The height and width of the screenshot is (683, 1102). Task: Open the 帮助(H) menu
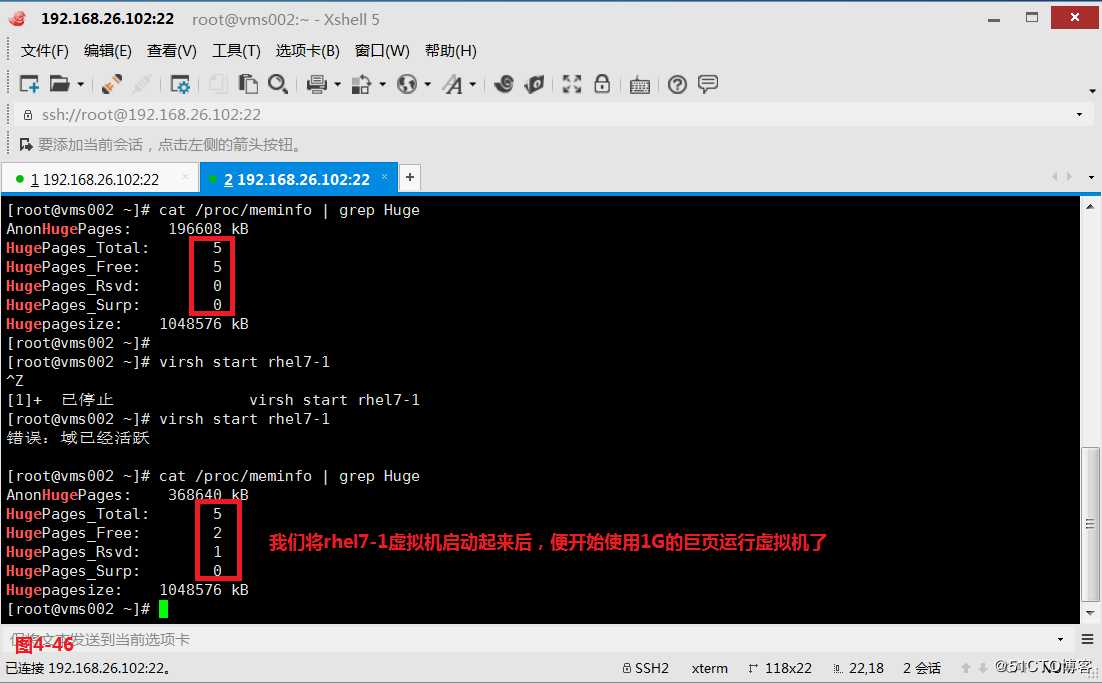coord(450,51)
